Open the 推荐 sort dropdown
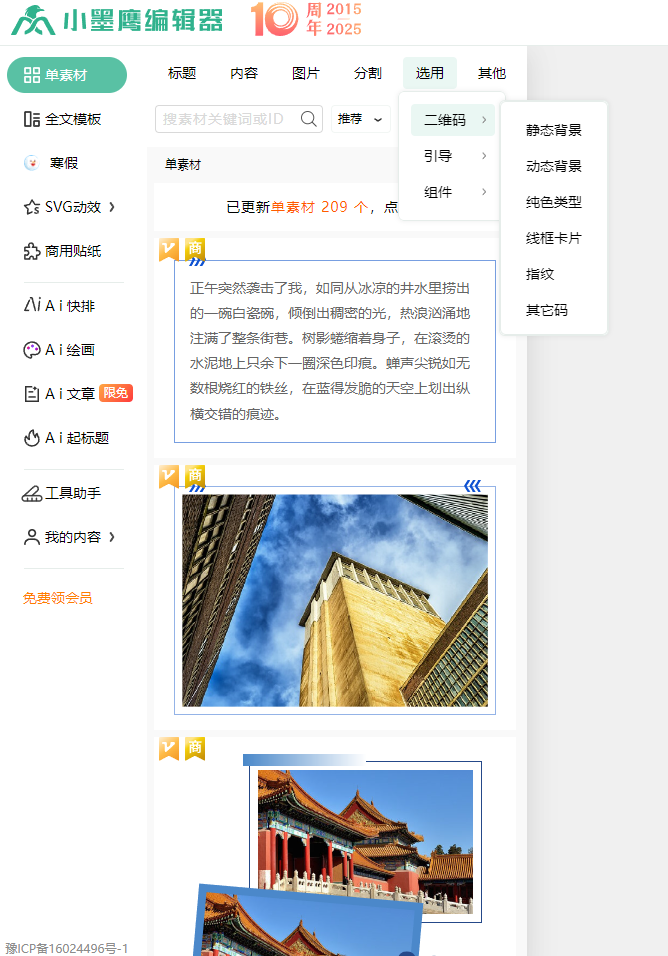Screen dimensions: 668x956 click(361, 119)
